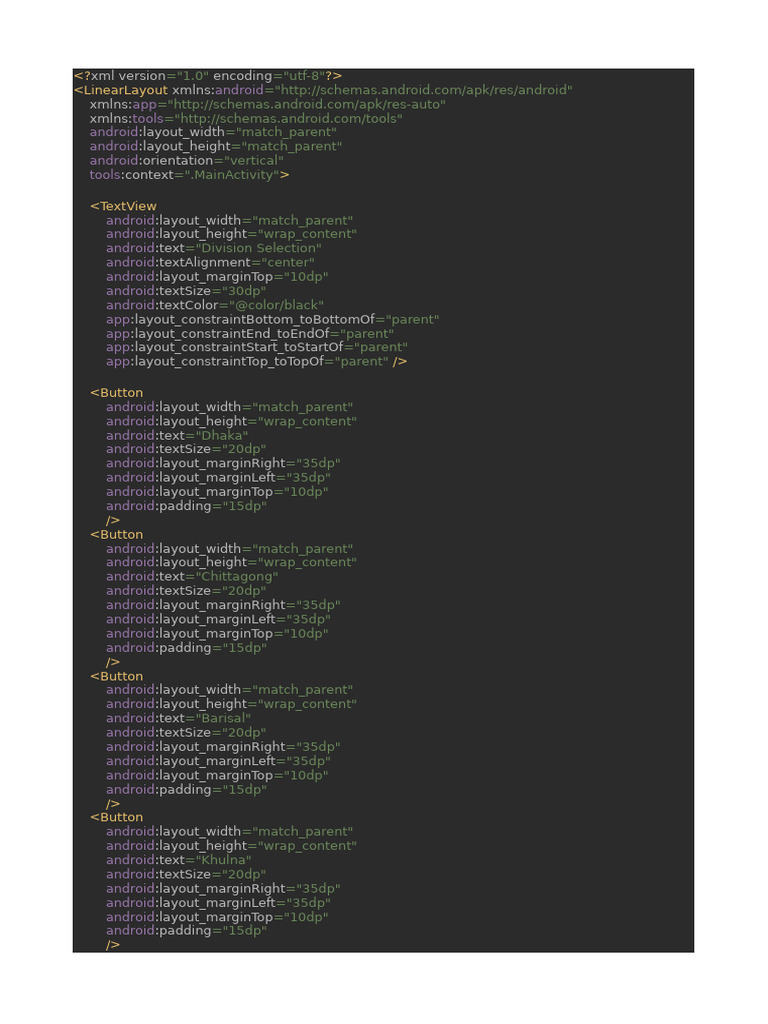Screen dimensions: 768x1024
Task: Click the xml version declaration line
Action: click(208, 76)
